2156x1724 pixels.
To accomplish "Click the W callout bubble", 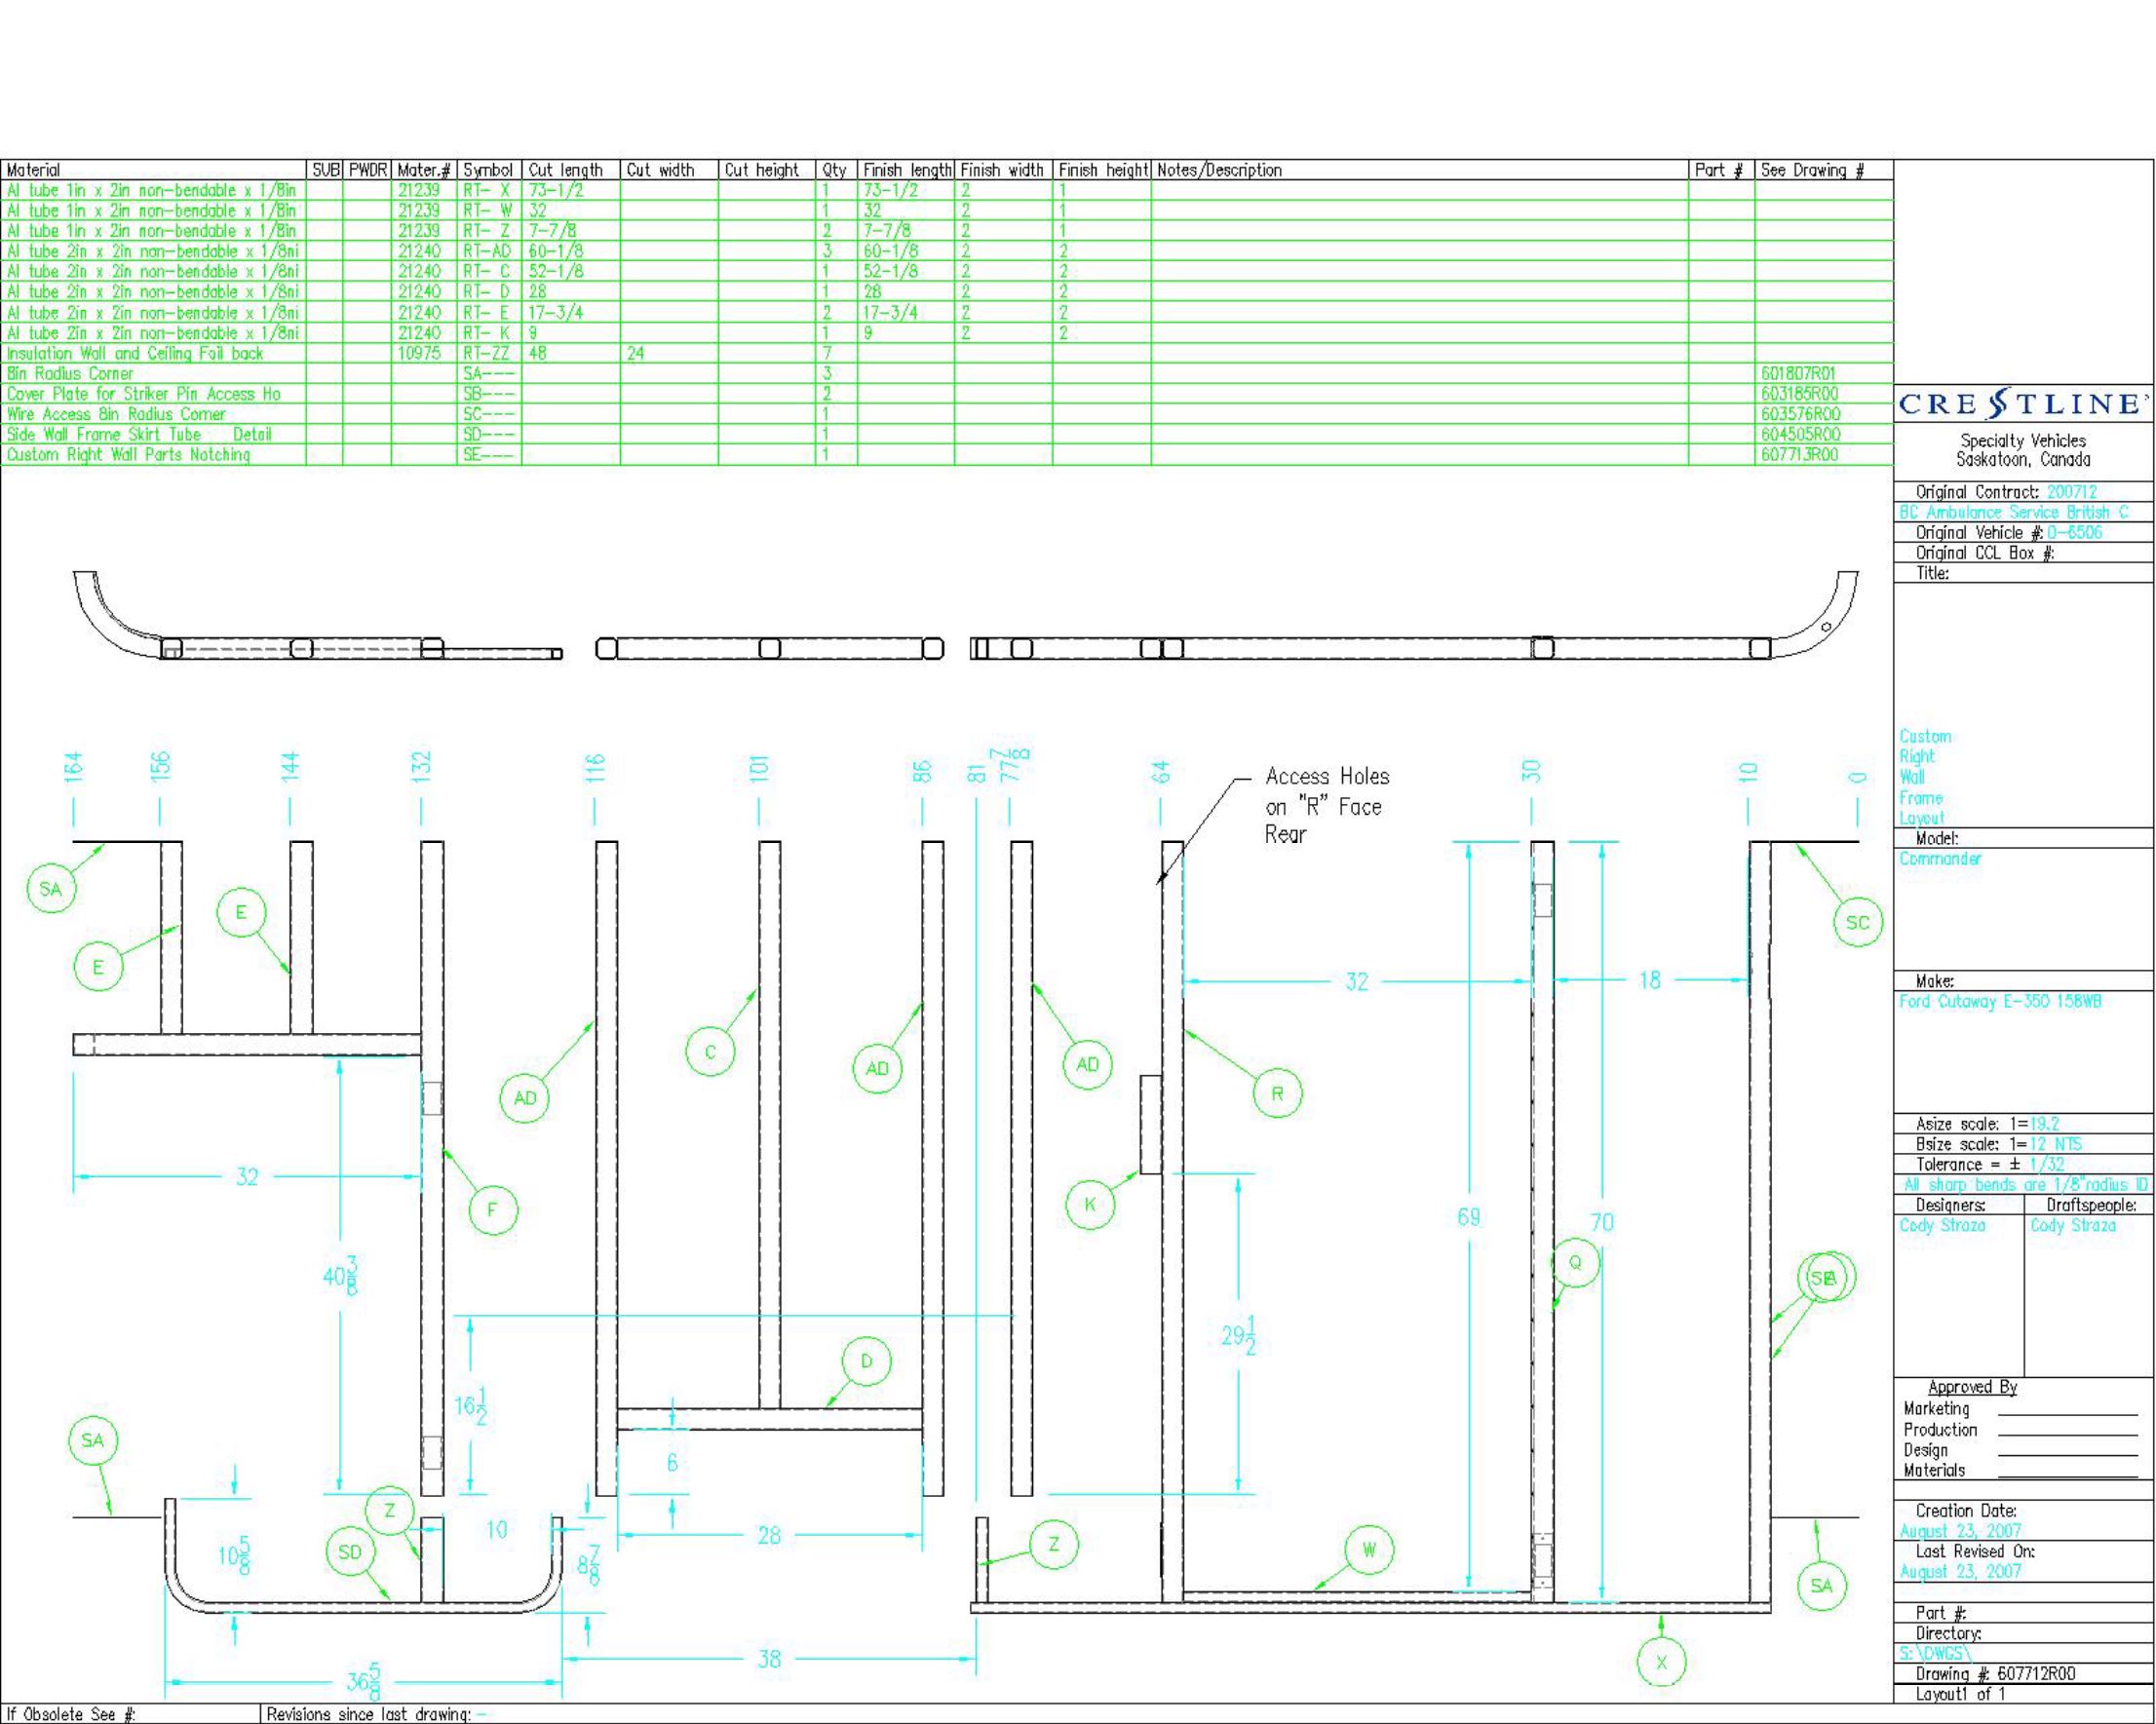I will click(1369, 1550).
